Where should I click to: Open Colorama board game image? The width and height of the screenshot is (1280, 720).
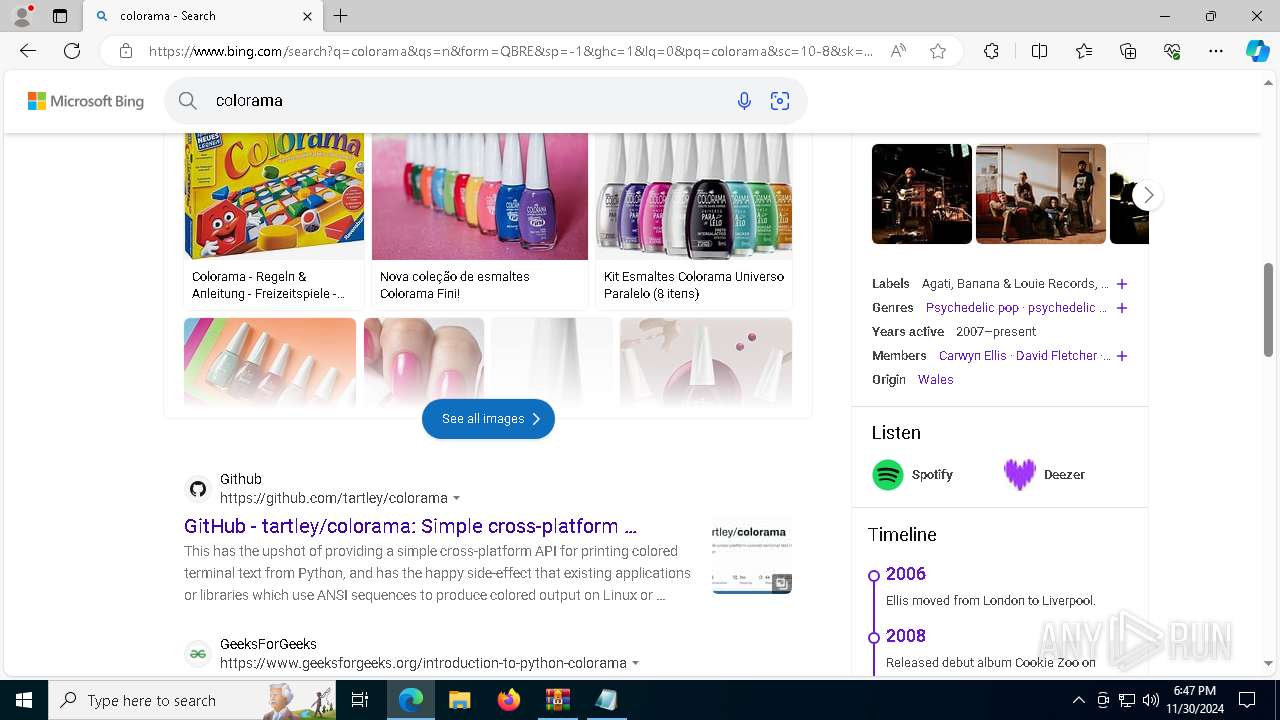tap(274, 196)
